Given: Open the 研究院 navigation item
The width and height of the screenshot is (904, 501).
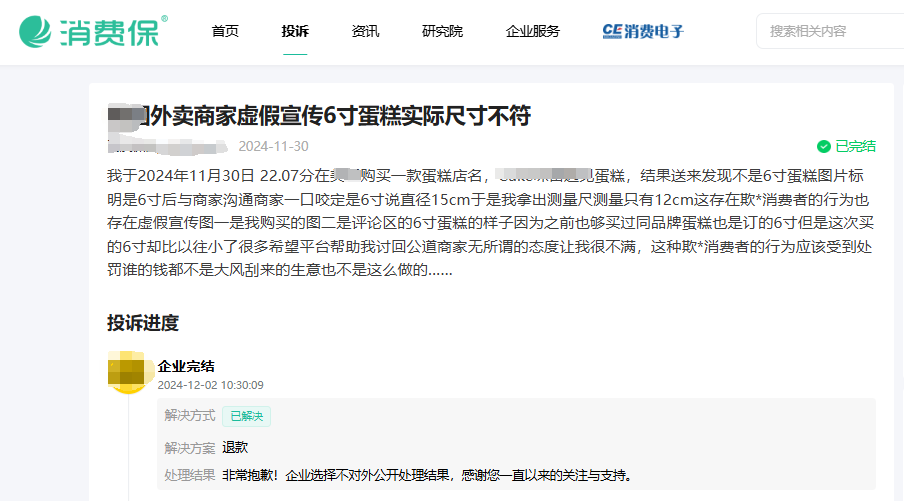Looking at the screenshot, I should coord(442,31).
